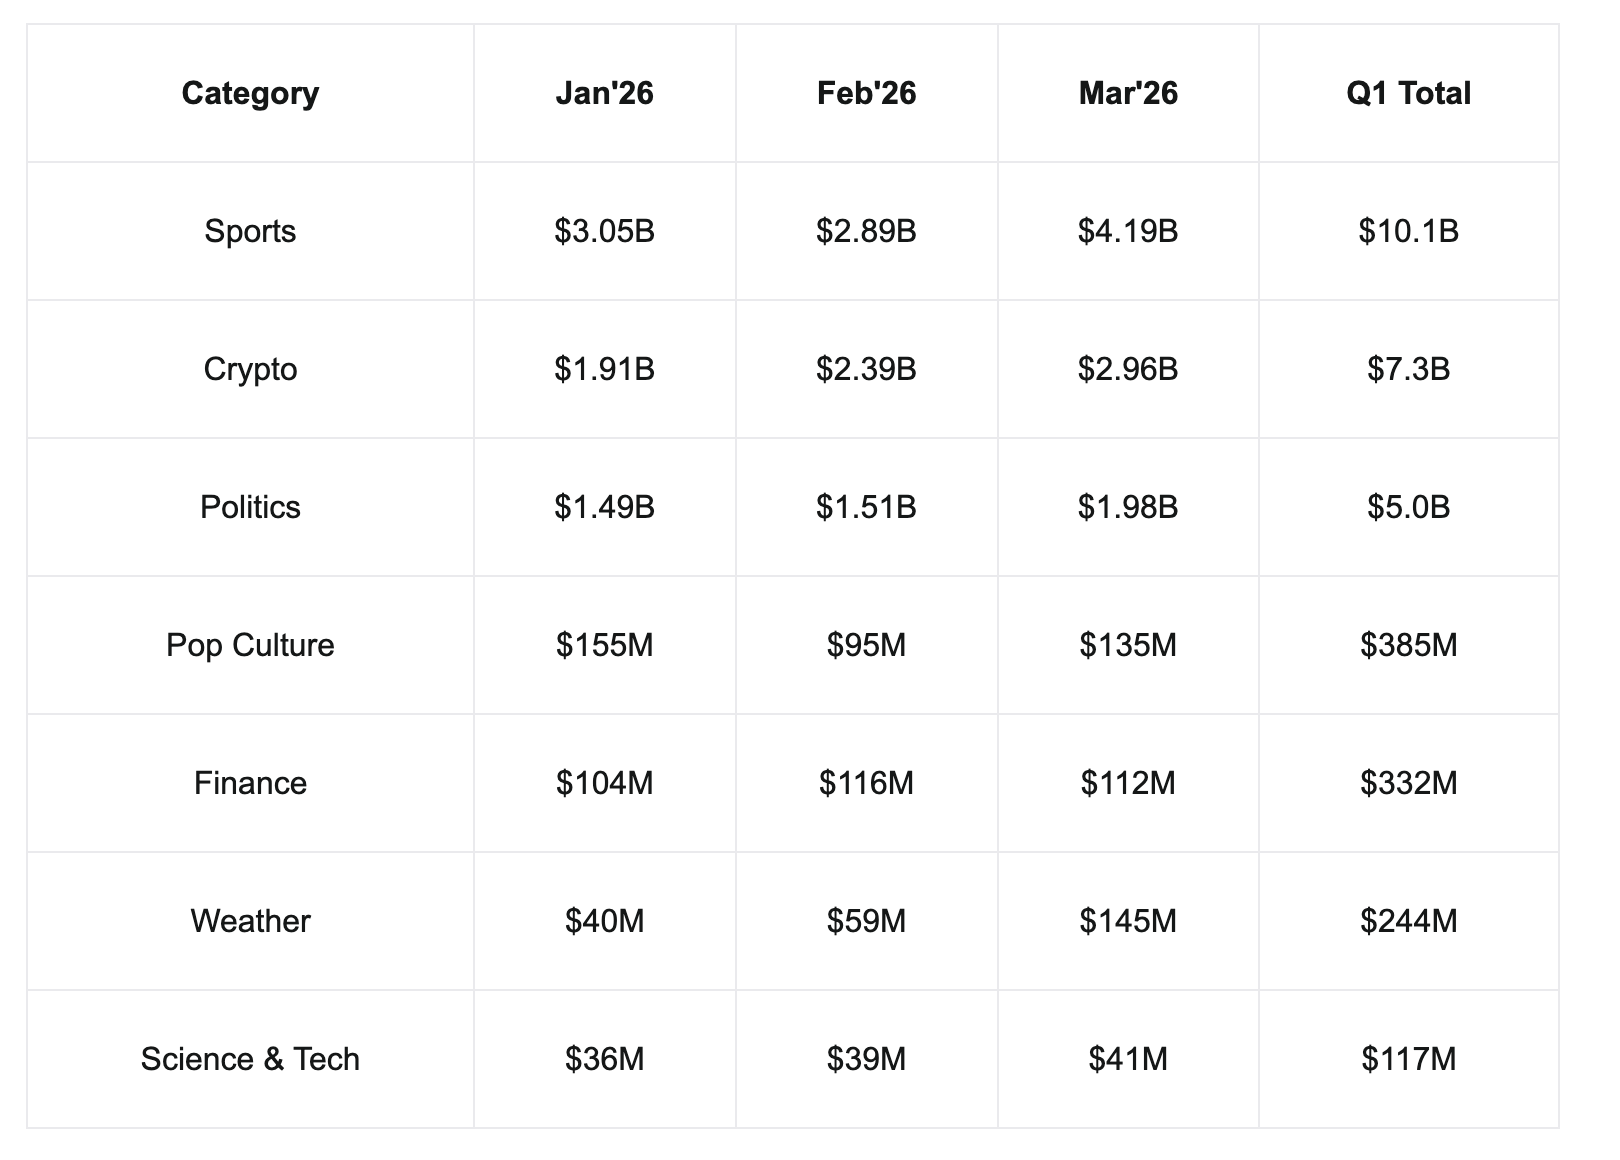
Task: Click Politics January value $1.49B
Action: (x=604, y=507)
